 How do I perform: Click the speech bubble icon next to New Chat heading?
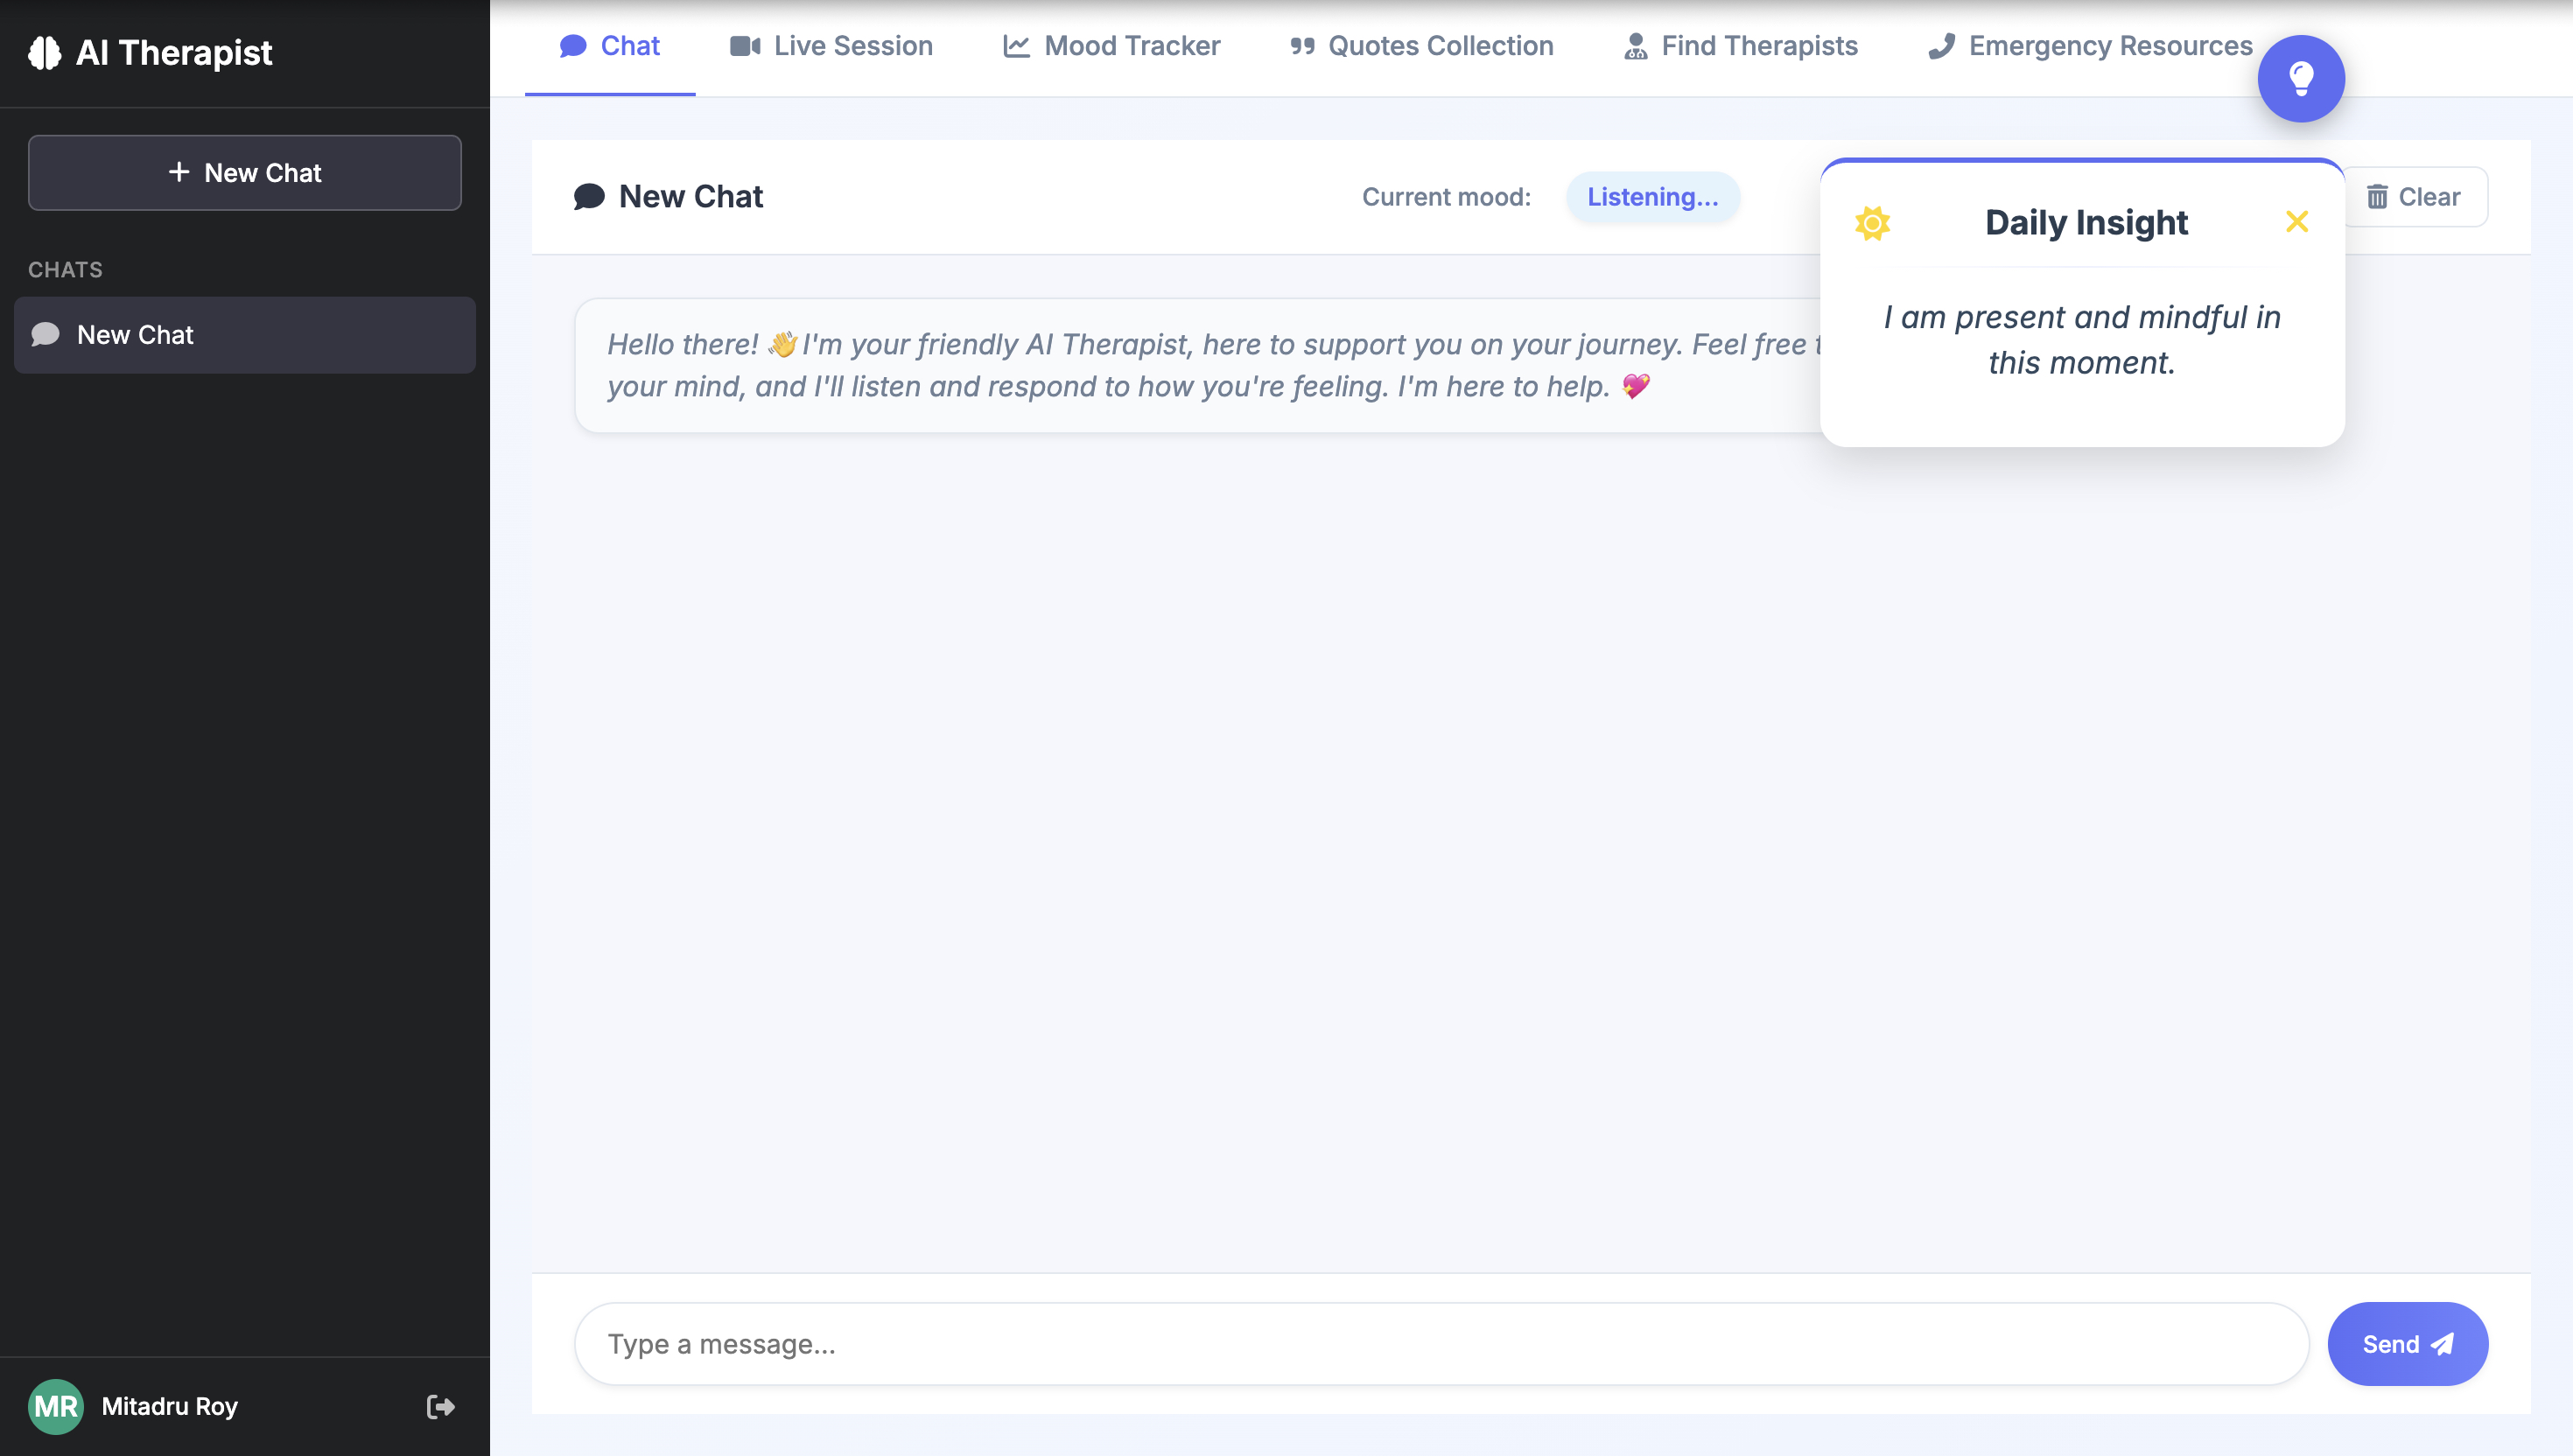point(589,196)
